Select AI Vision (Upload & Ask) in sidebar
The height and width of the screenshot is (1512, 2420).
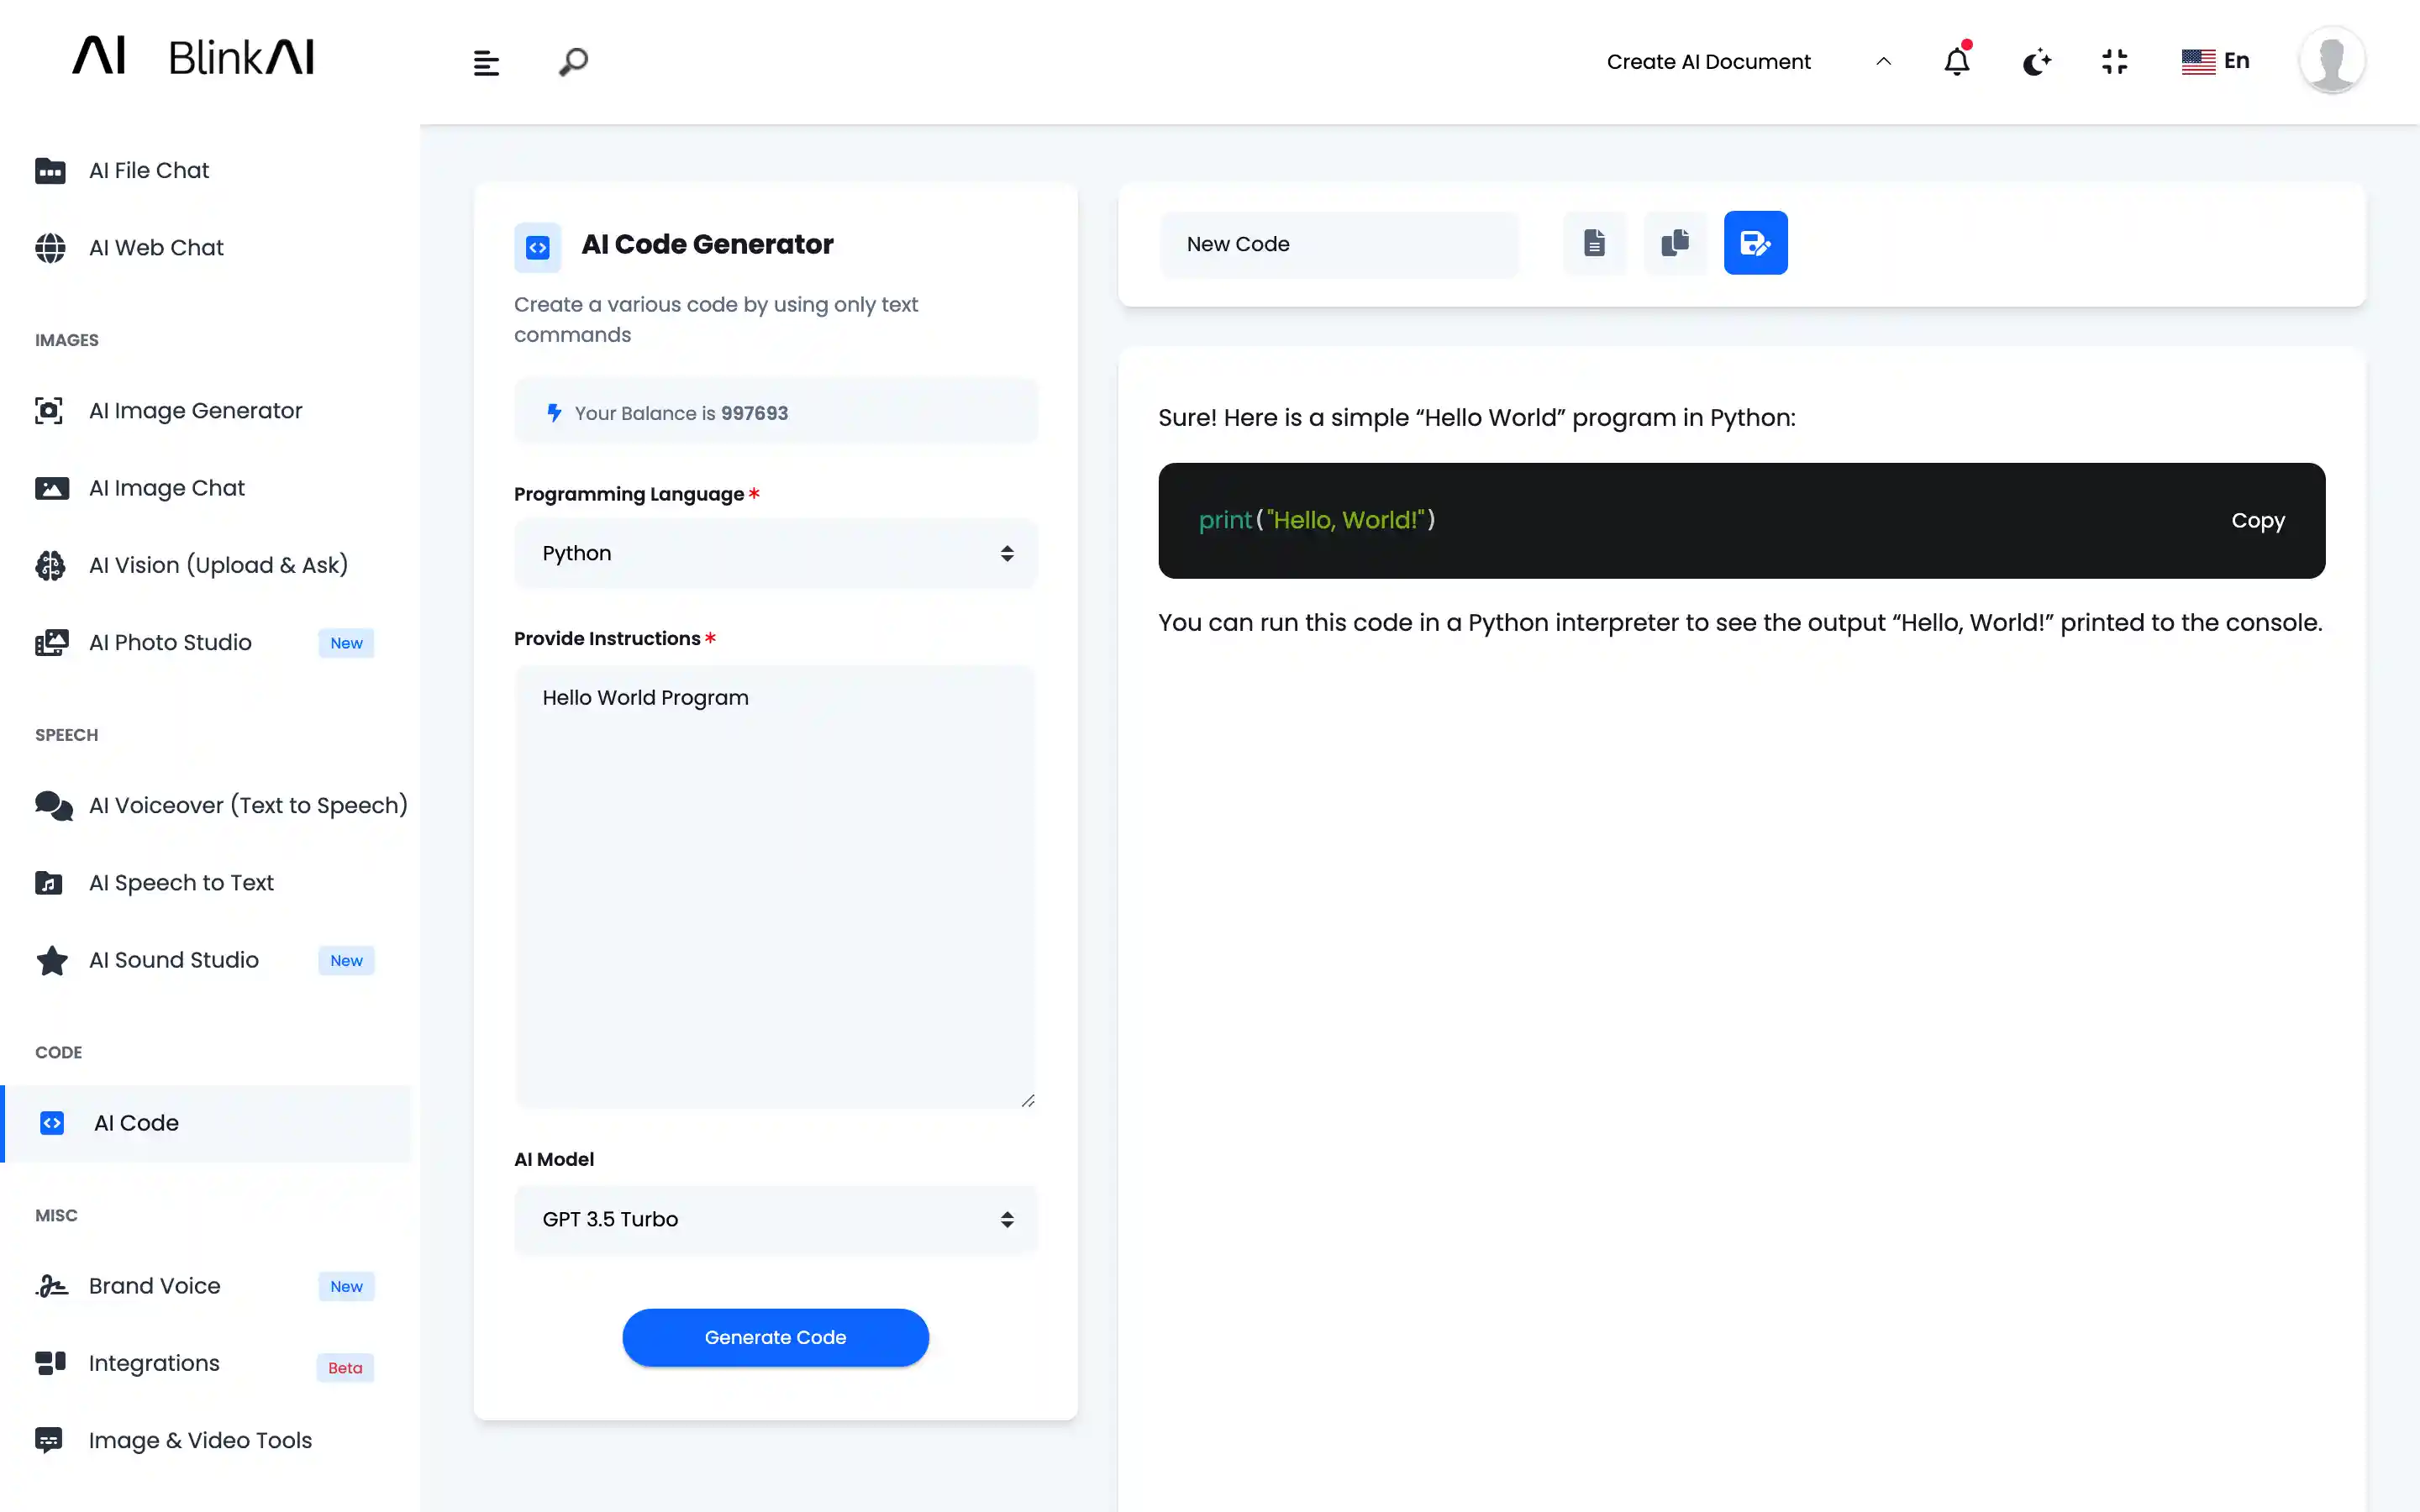coord(218,565)
